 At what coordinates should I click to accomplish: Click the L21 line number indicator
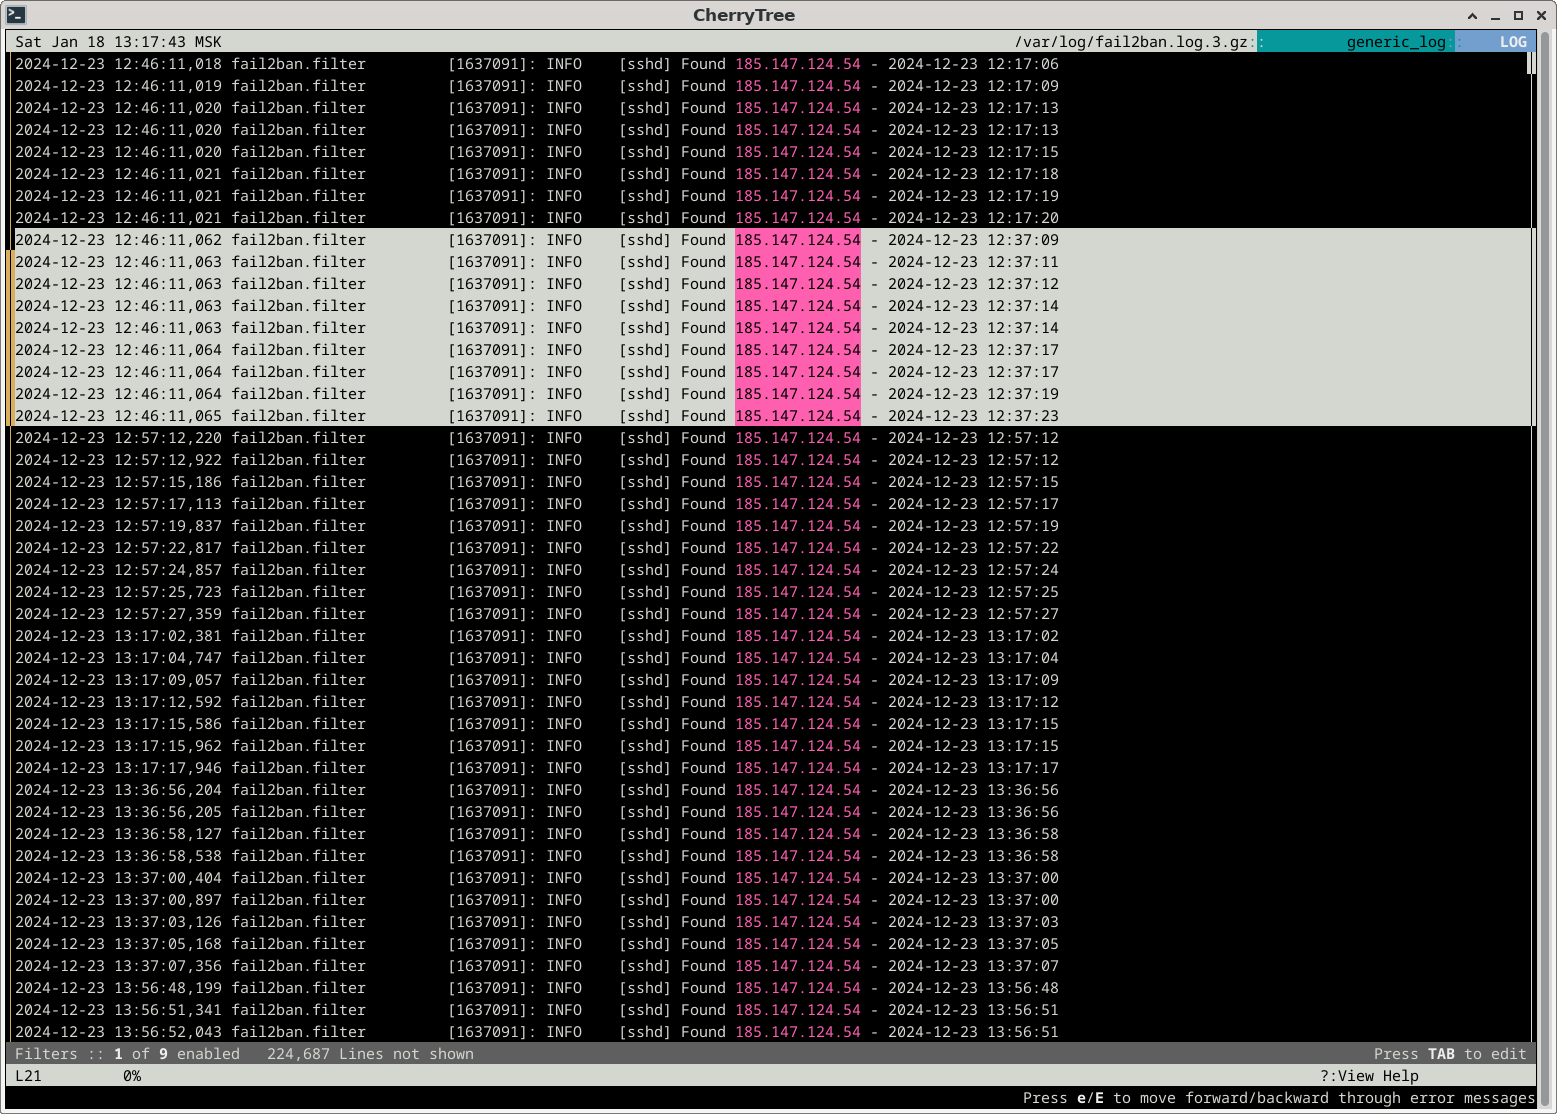tap(28, 1076)
